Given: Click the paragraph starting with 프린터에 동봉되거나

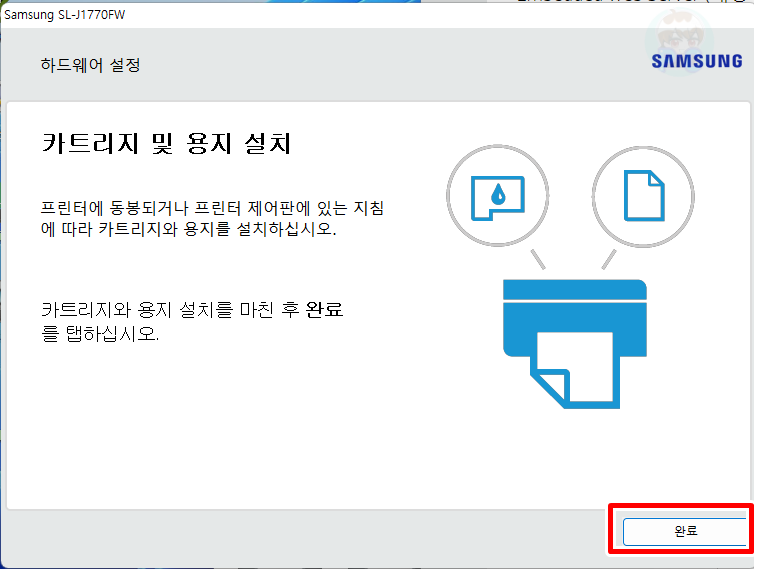Looking at the screenshot, I should pyautogui.click(x=212, y=218).
